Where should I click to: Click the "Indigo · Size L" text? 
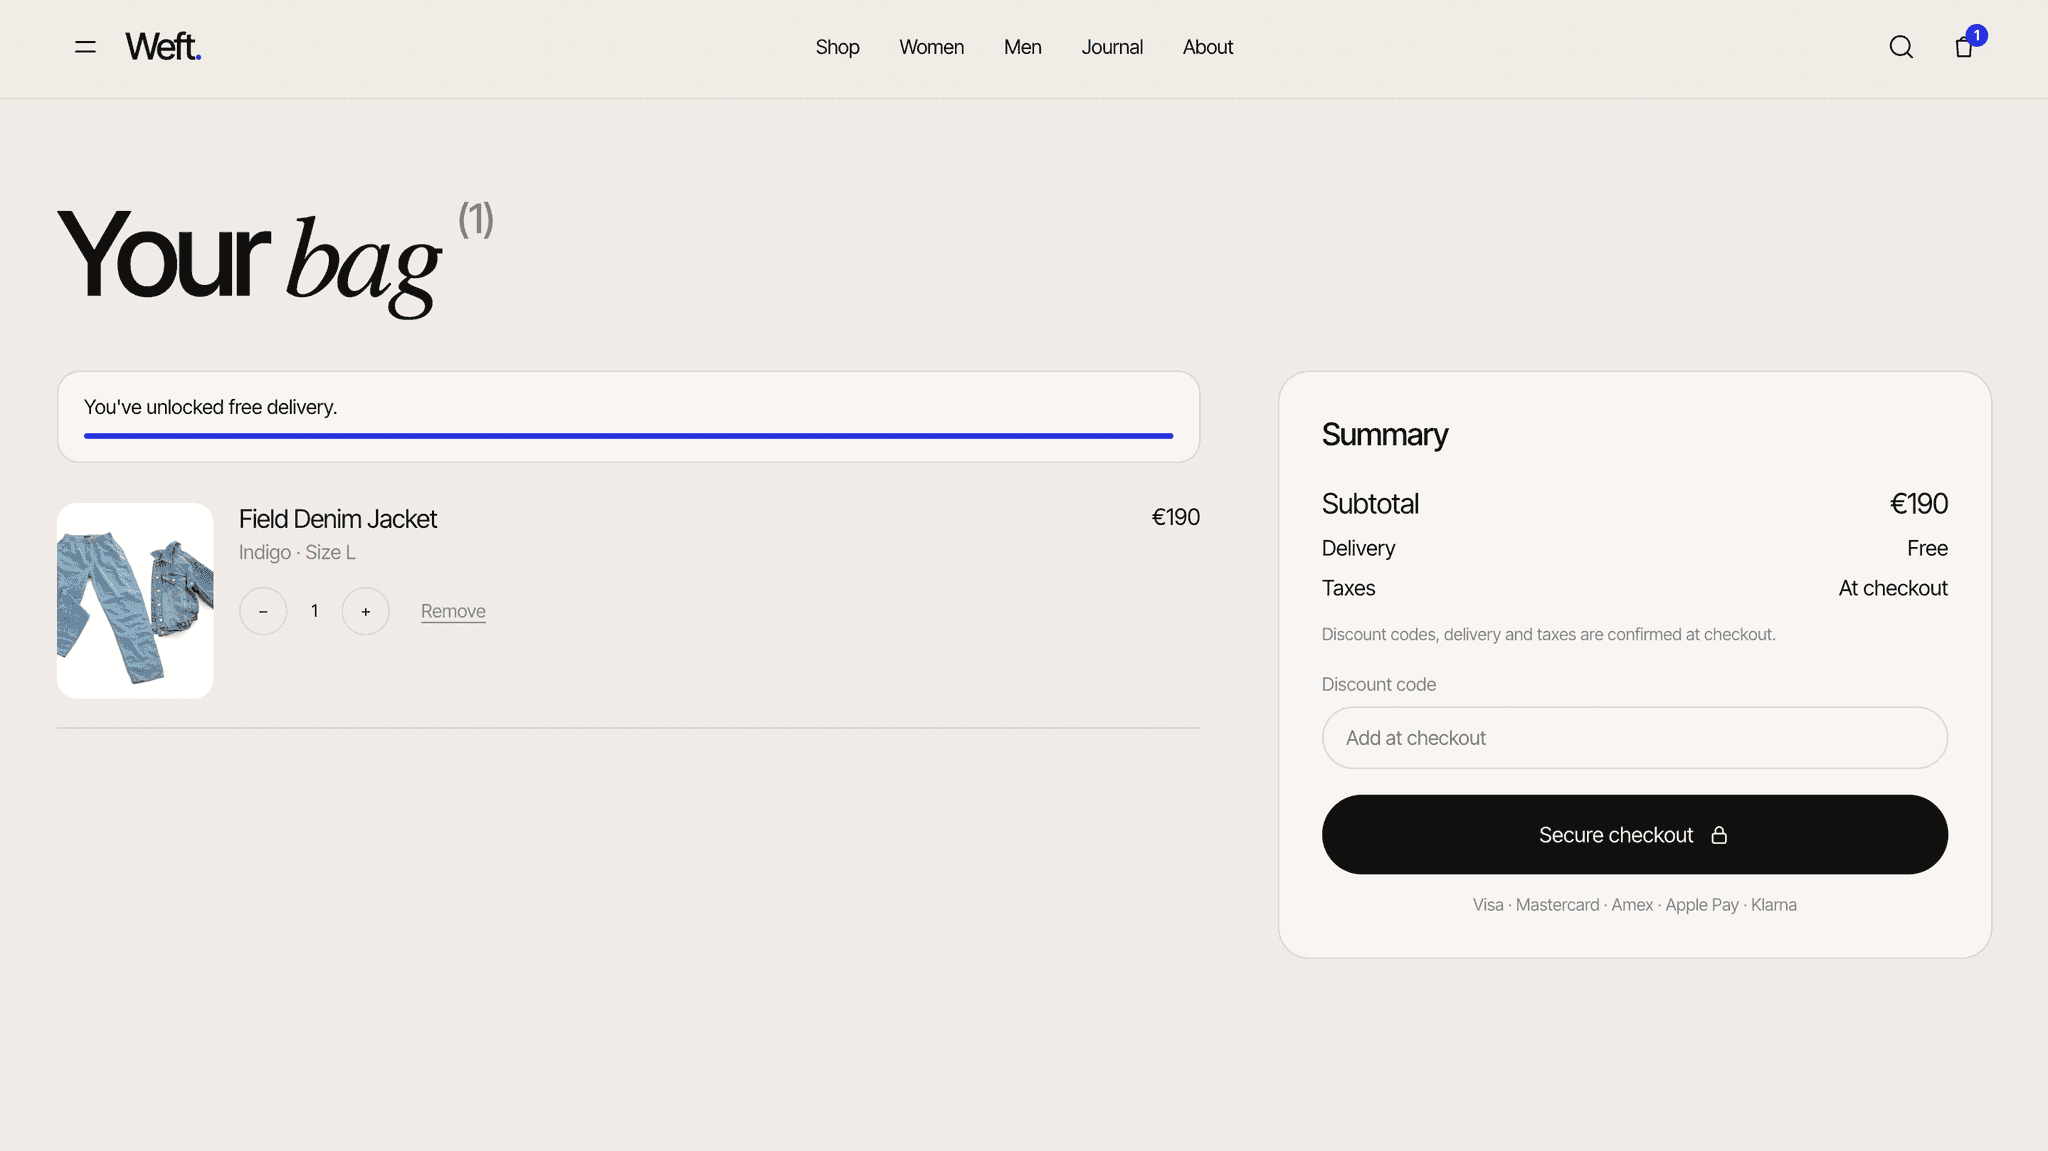coord(297,552)
